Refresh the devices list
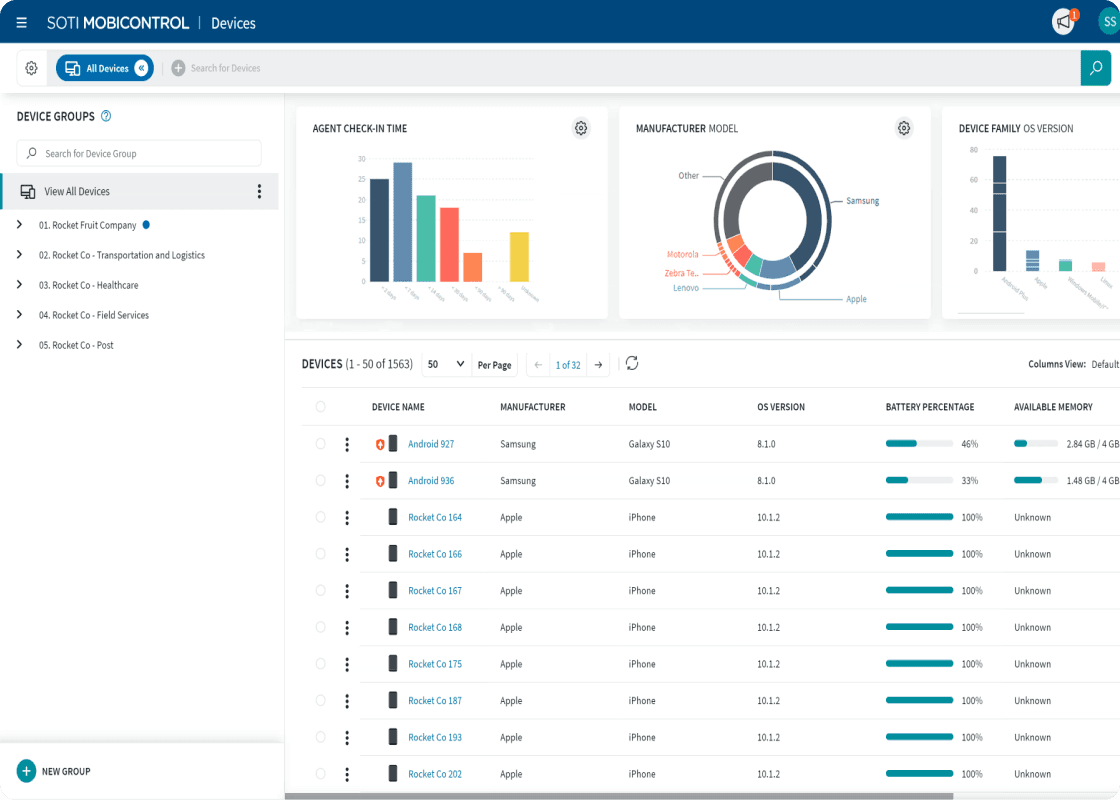1120x800 pixels. point(632,364)
